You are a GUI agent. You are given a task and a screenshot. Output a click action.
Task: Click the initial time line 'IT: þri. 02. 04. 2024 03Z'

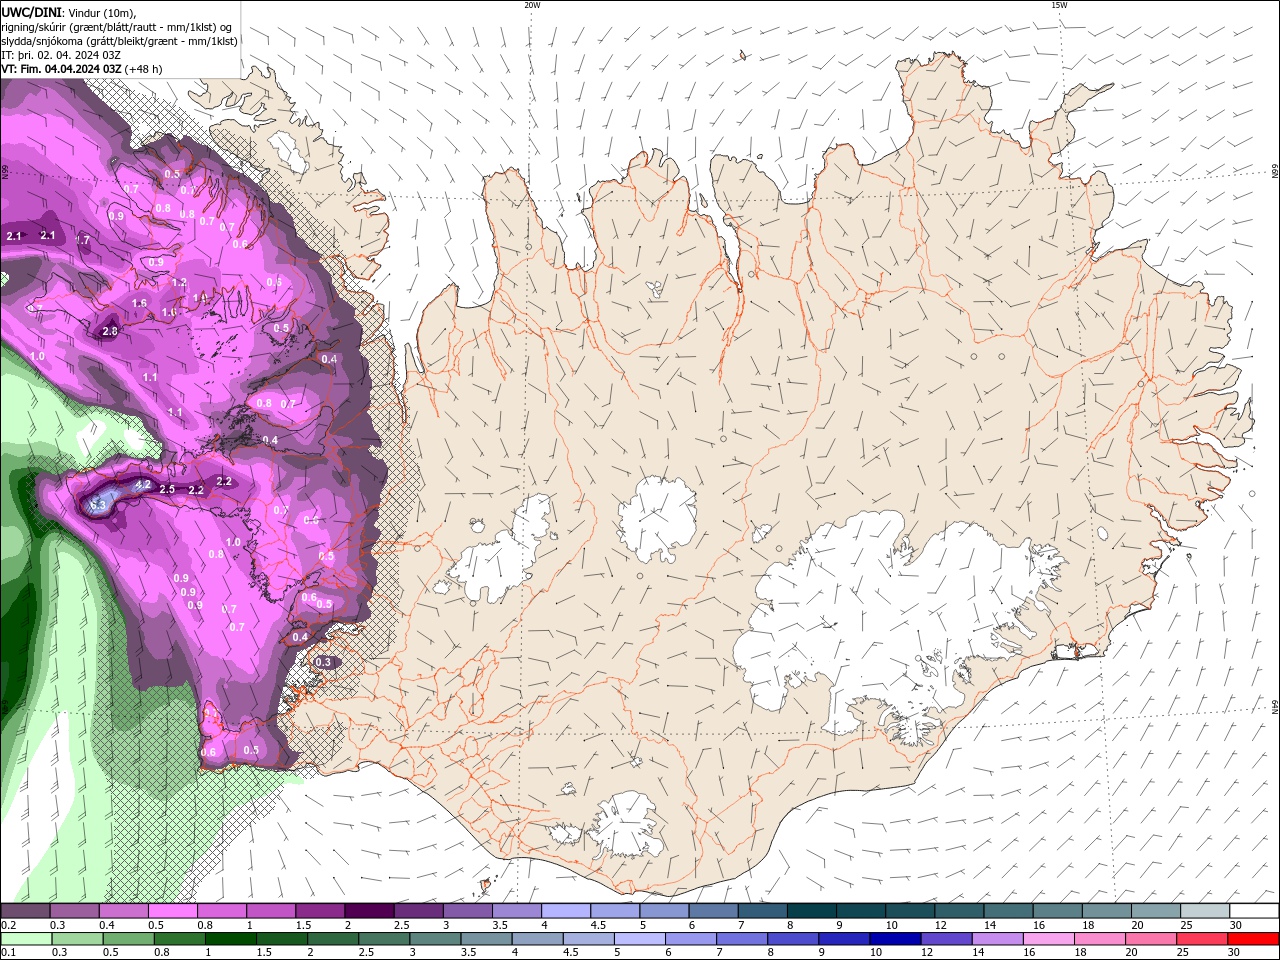(x=61, y=55)
